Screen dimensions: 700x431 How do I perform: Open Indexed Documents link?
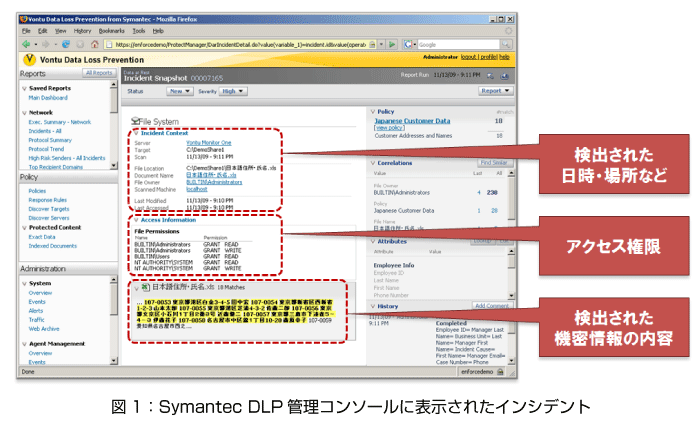[x=53, y=246]
